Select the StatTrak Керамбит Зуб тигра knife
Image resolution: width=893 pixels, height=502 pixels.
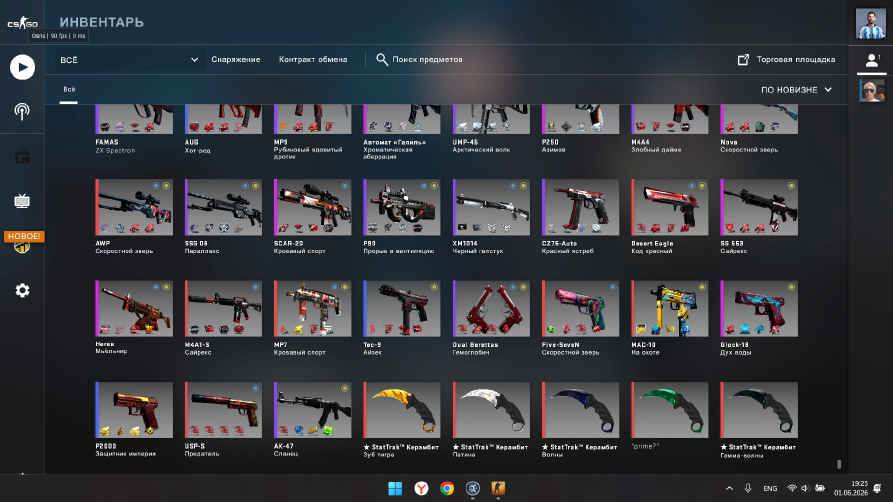[402, 410]
